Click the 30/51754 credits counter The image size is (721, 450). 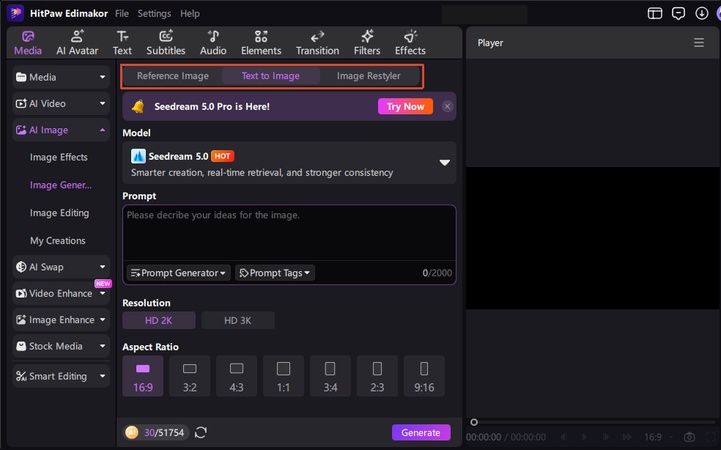point(164,433)
